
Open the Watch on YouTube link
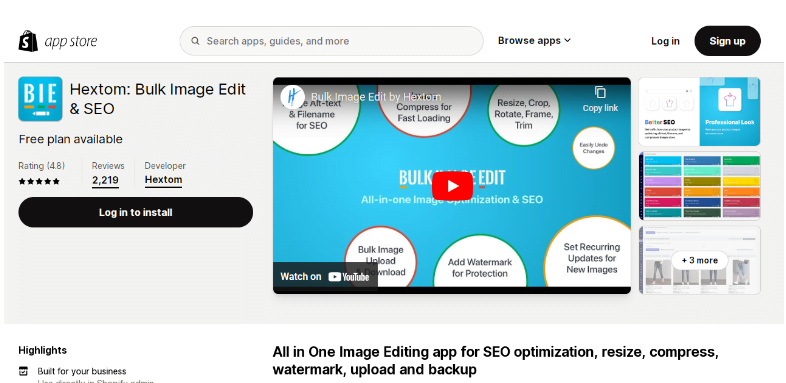click(x=325, y=277)
